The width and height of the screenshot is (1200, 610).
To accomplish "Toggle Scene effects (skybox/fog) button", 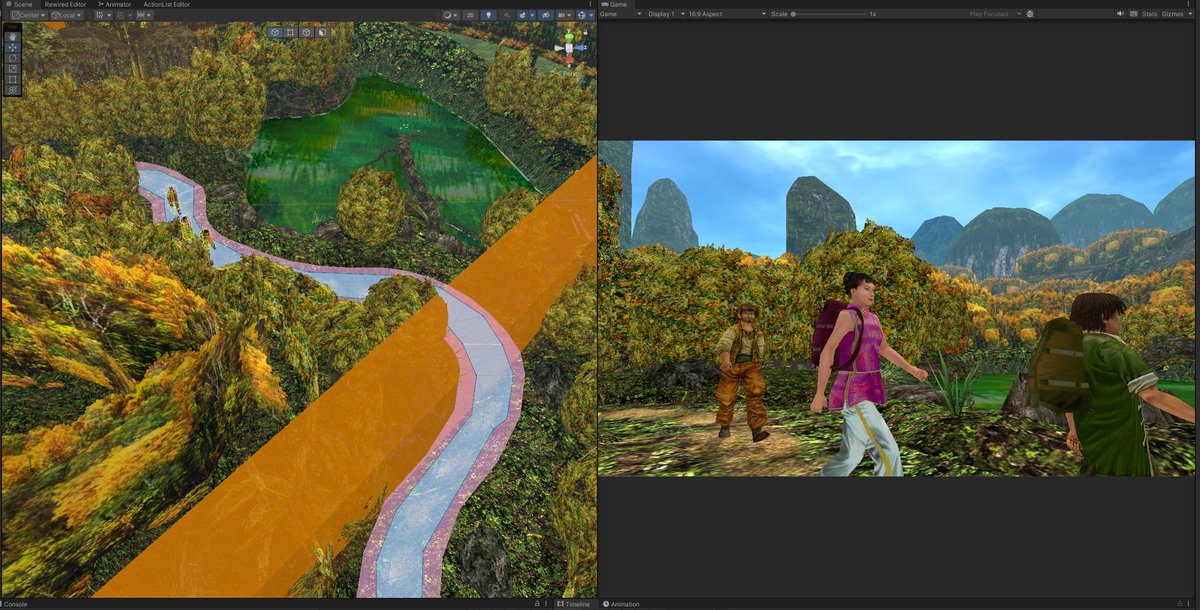I will (523, 15).
